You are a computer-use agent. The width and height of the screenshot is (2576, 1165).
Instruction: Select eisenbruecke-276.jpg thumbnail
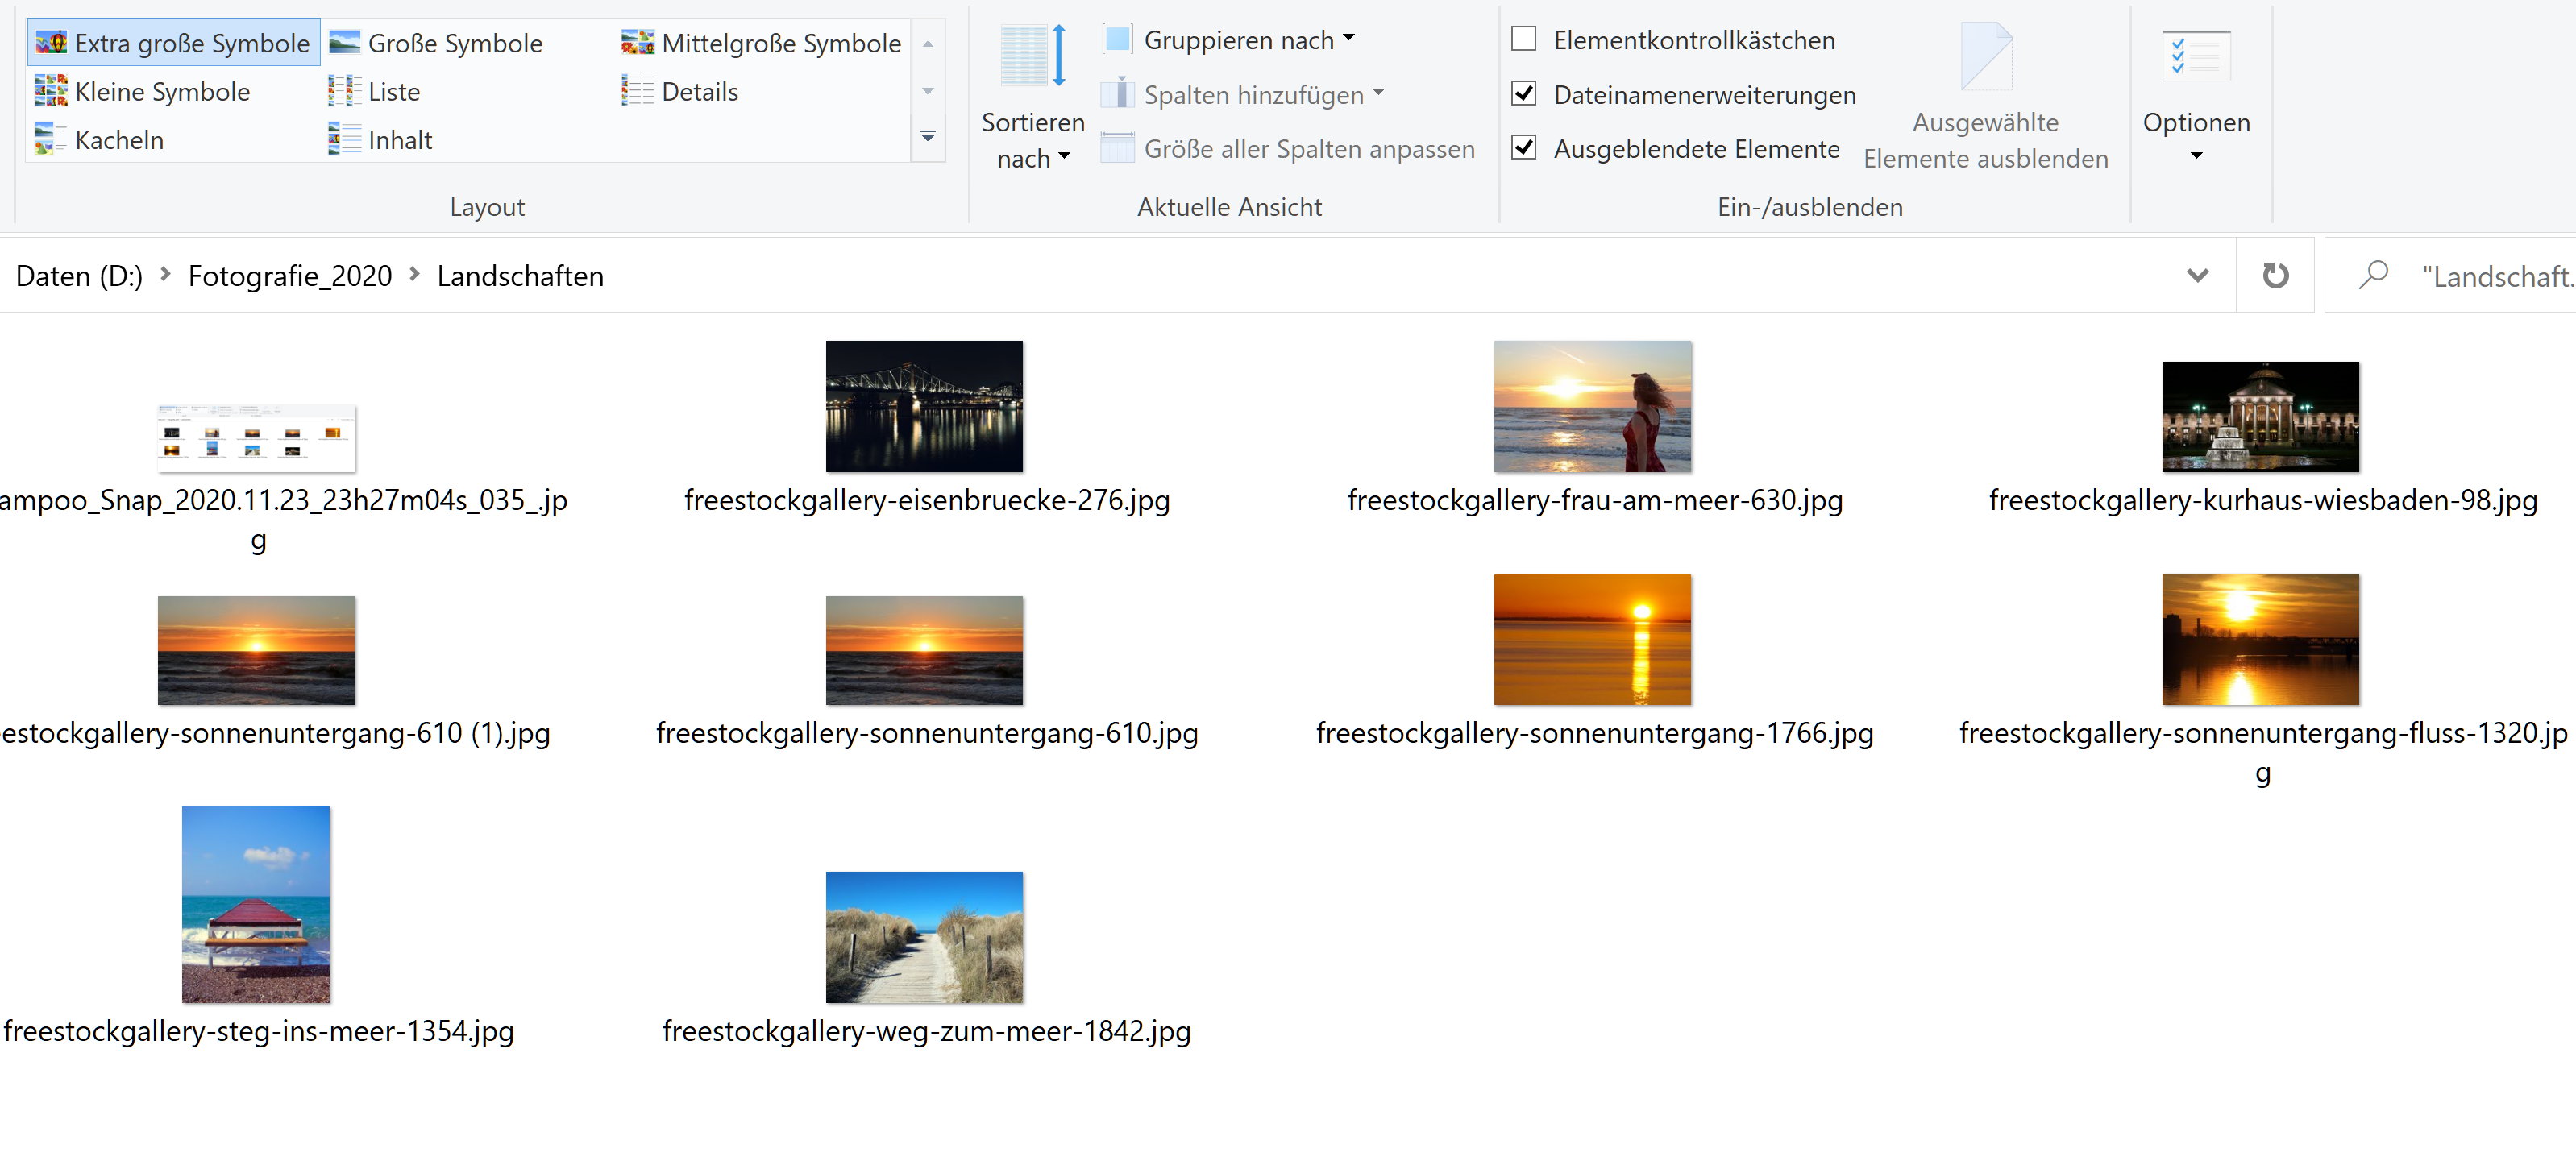924,406
